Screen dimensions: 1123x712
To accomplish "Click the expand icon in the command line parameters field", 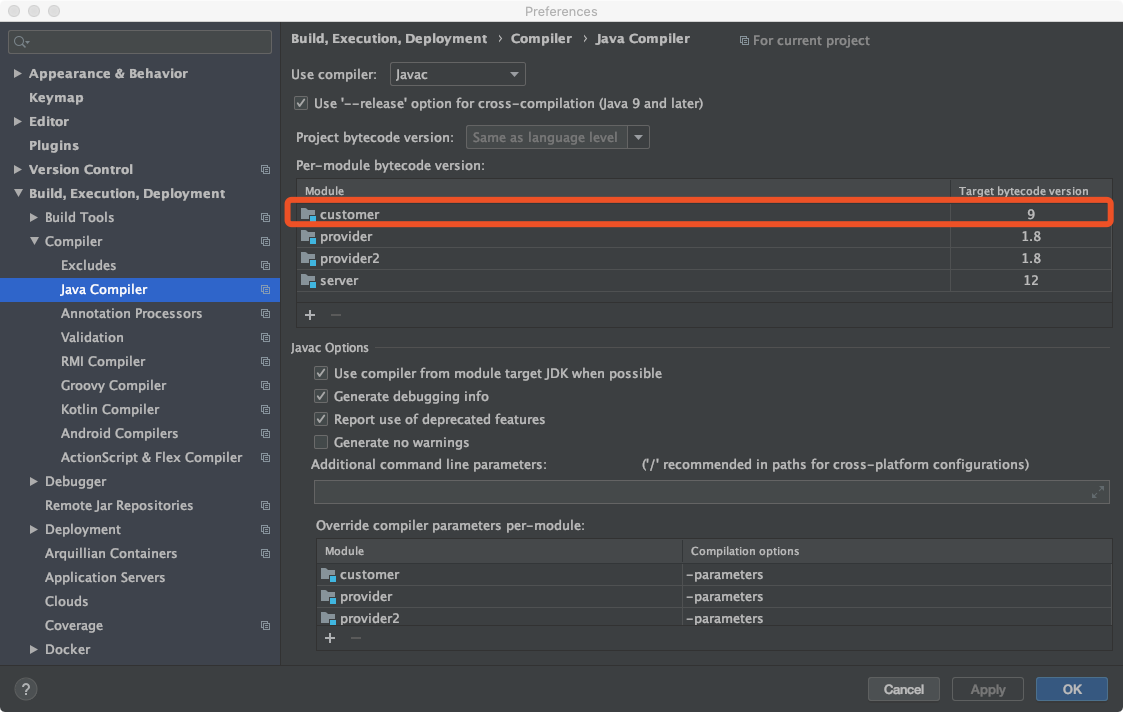I will 1098,491.
